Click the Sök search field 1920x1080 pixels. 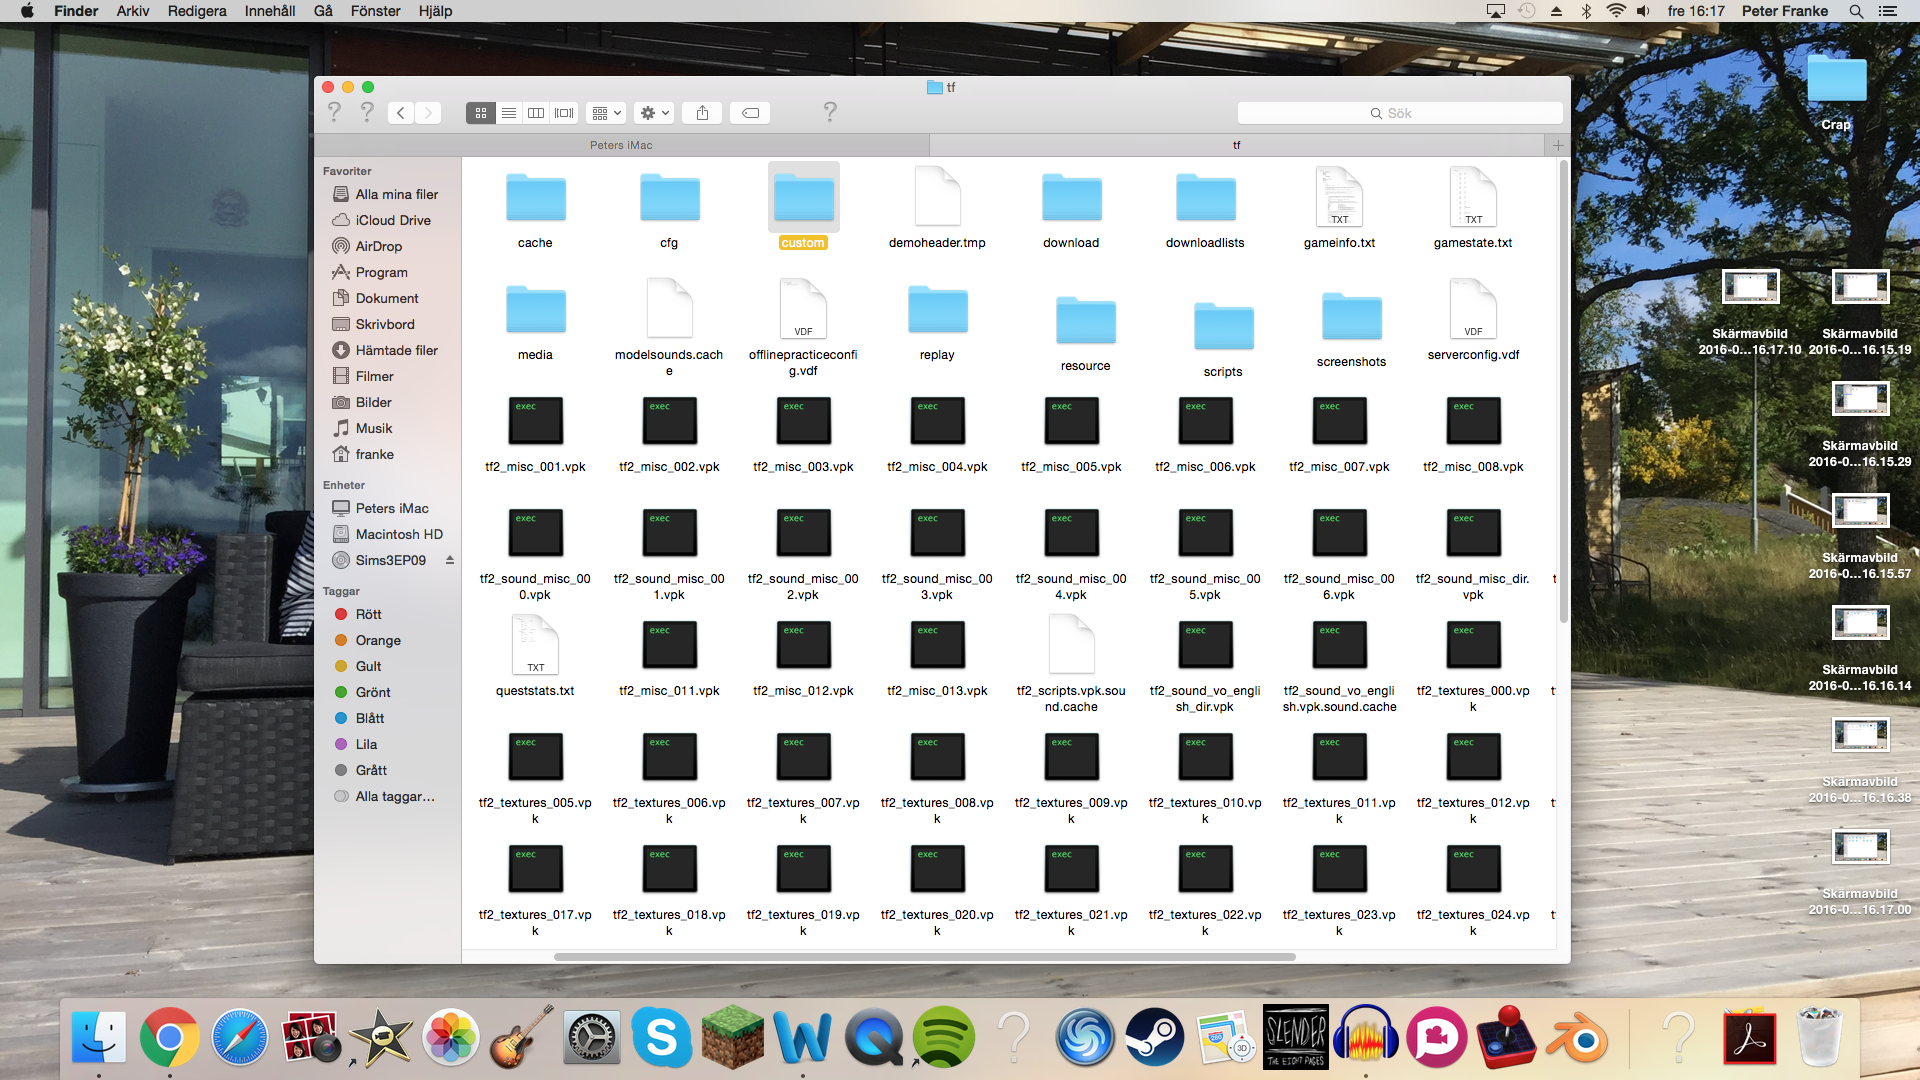click(x=1399, y=113)
